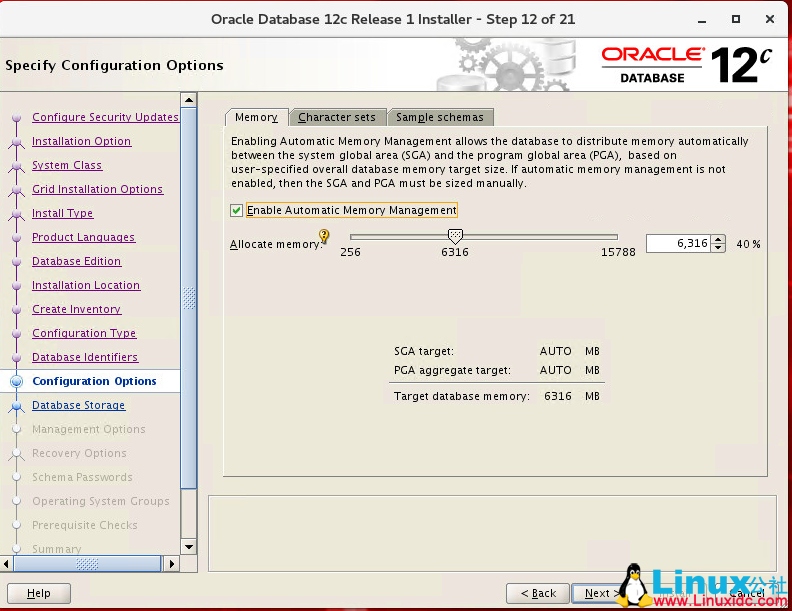This screenshot has height=611, width=792.
Task: Click the Back button
Action: coord(538,593)
